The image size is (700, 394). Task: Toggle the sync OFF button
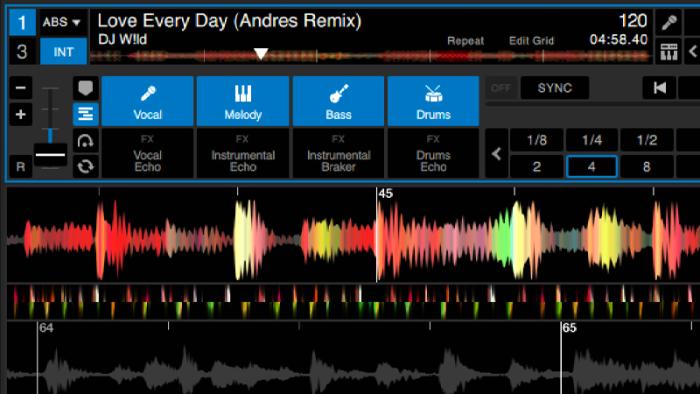coord(501,88)
